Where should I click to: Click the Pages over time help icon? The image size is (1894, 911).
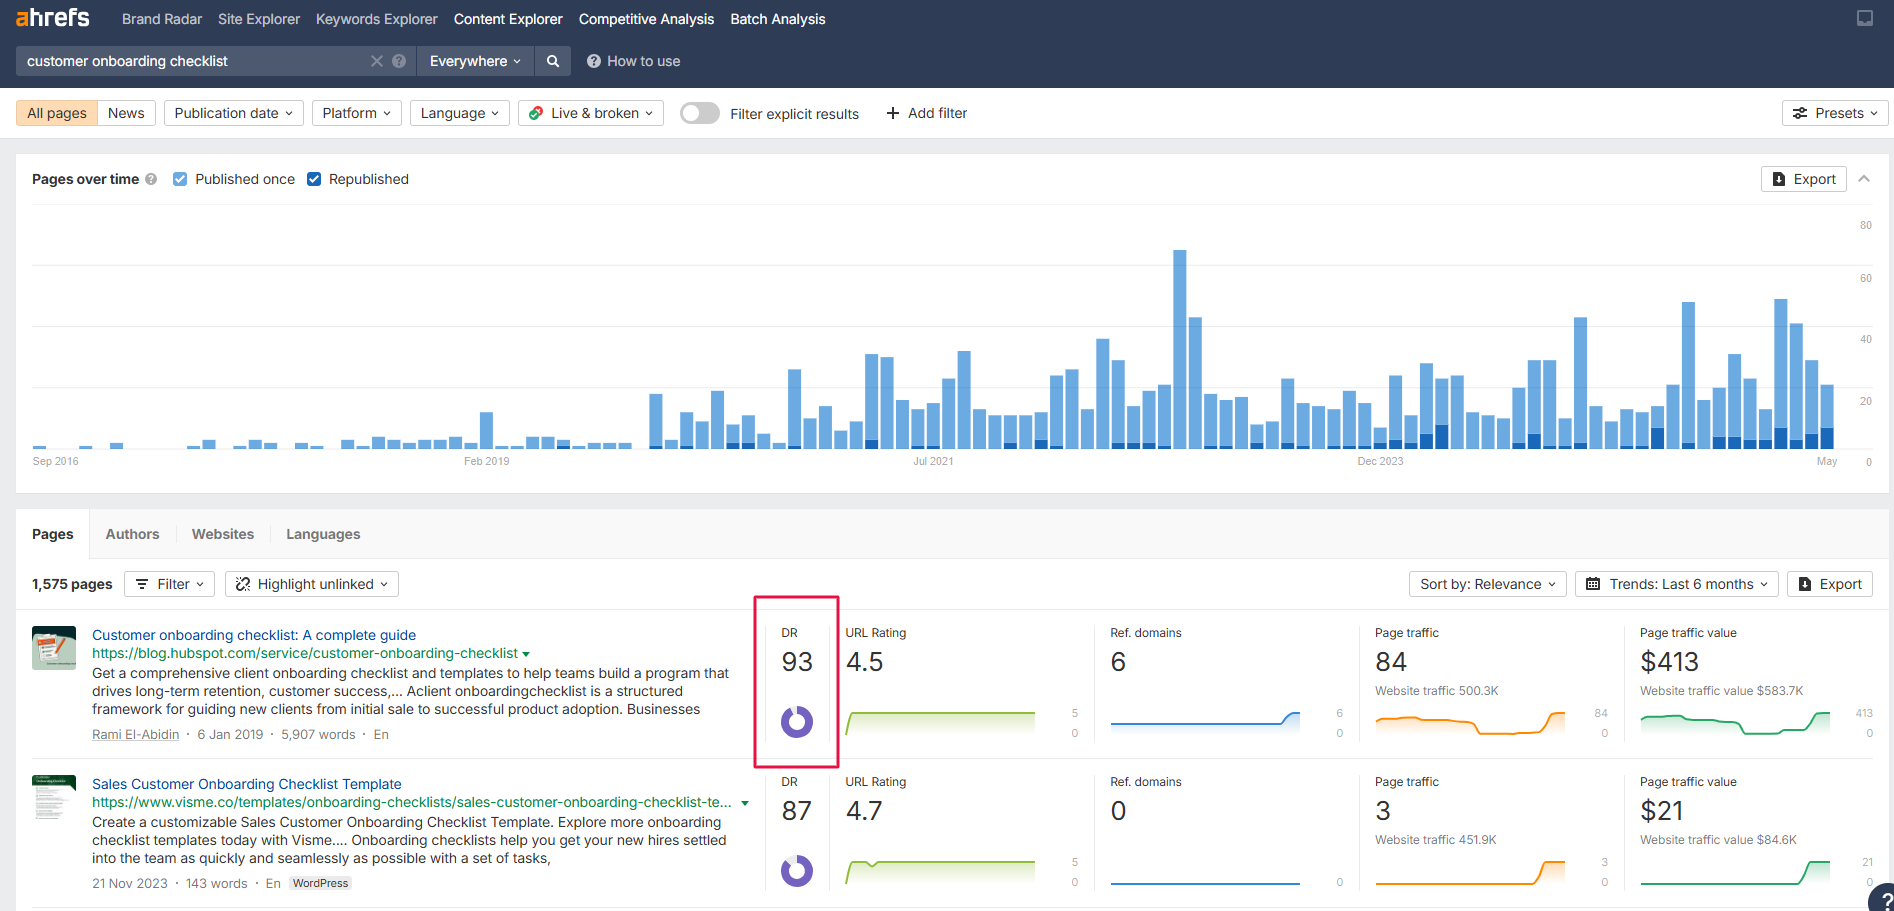coord(151,179)
